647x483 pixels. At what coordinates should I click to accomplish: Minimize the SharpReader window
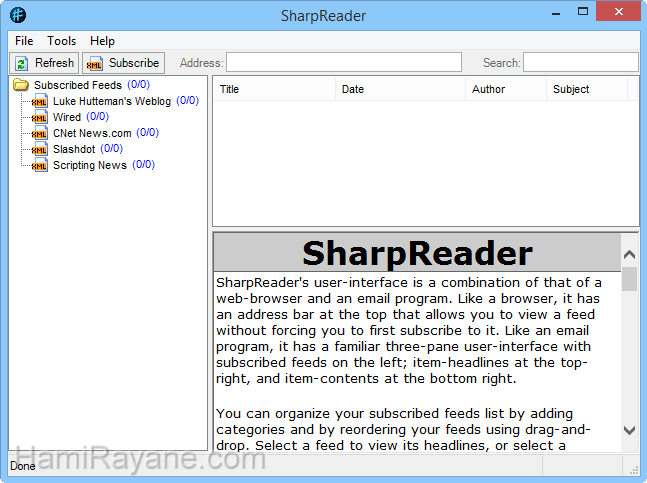[556, 14]
